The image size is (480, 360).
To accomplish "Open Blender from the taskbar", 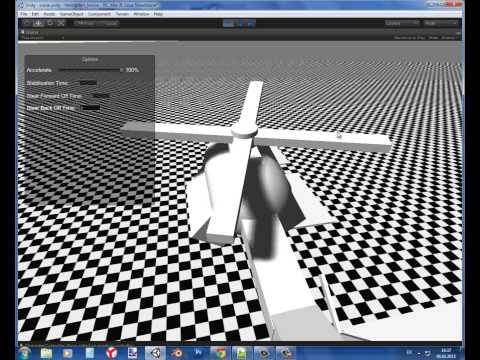I will (x=177, y=353).
